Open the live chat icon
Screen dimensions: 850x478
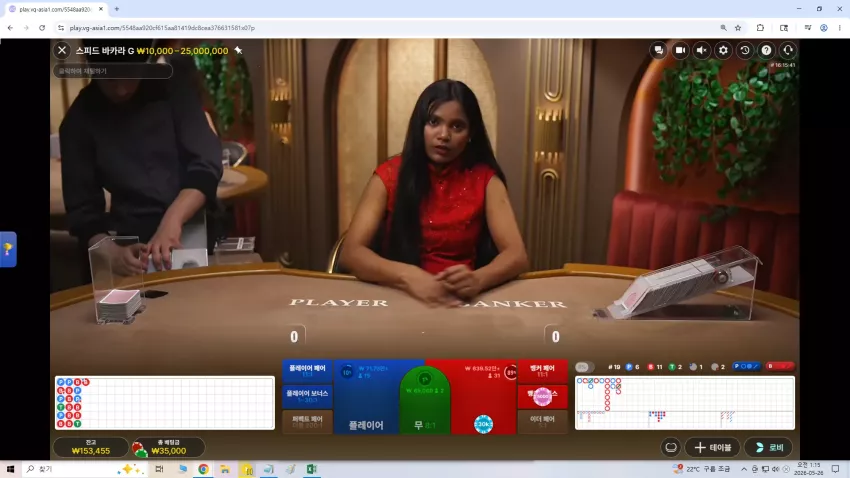[x=659, y=50]
